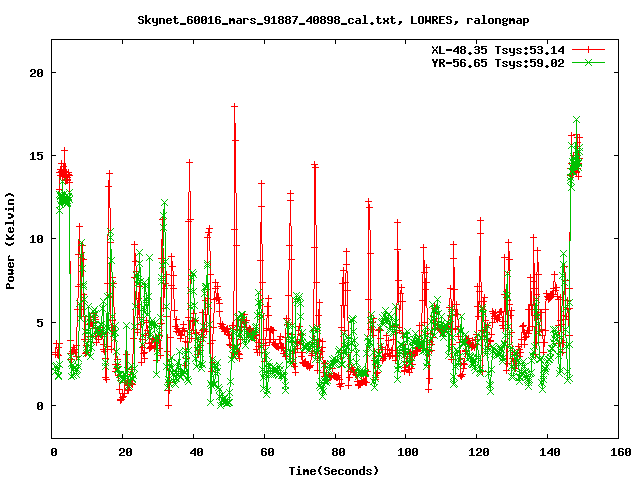
Task: Click the green peak near 17 Kelvin at plot end
Action: pos(576,120)
